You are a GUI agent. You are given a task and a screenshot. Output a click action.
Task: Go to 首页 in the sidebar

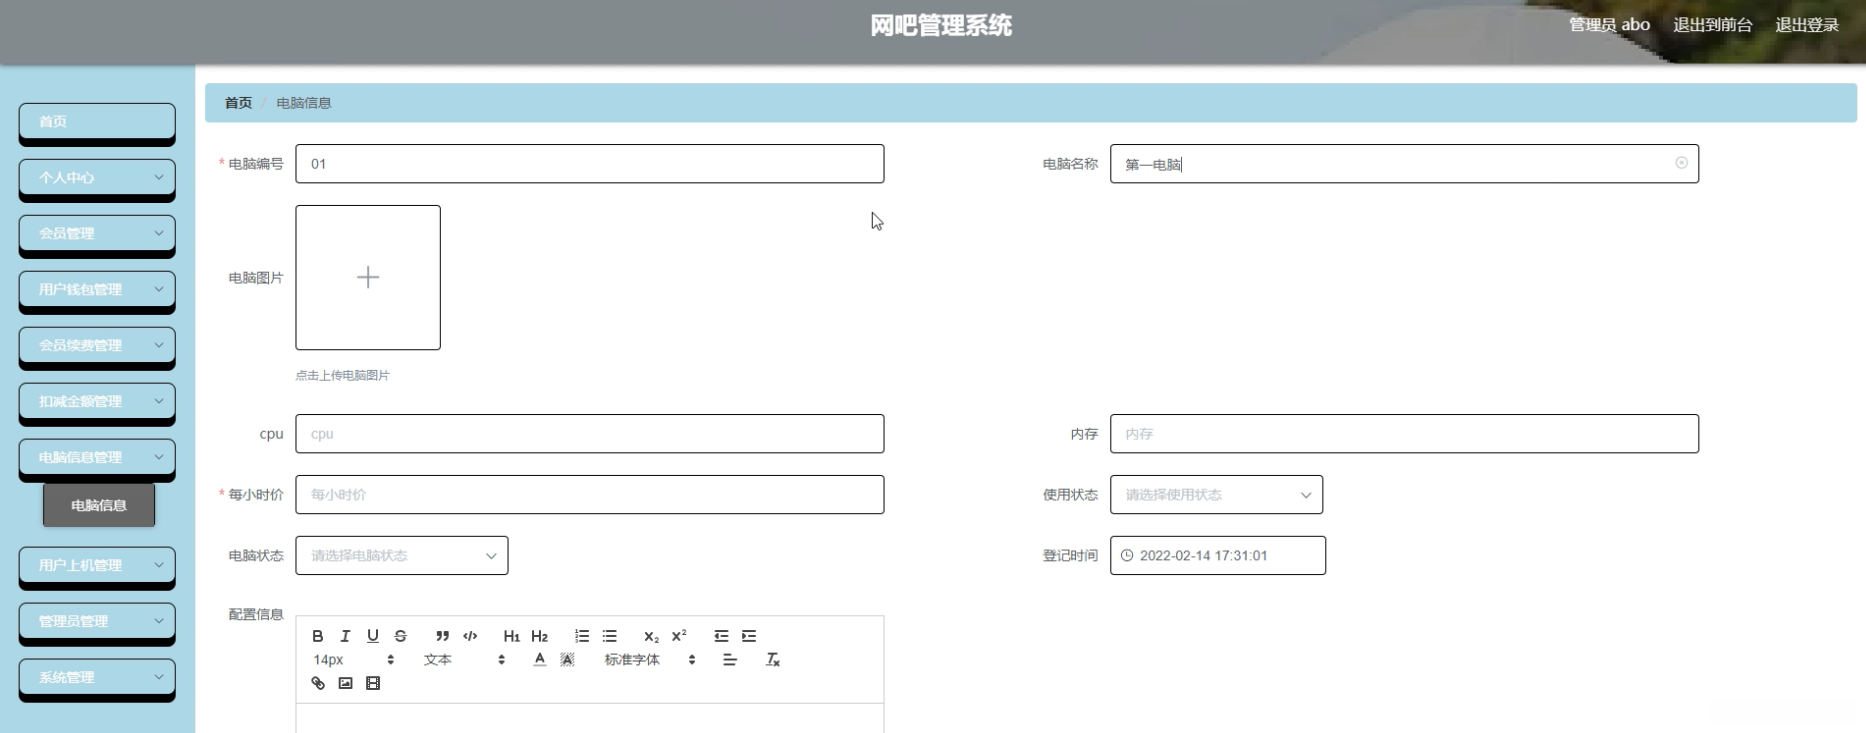pyautogui.click(x=97, y=121)
